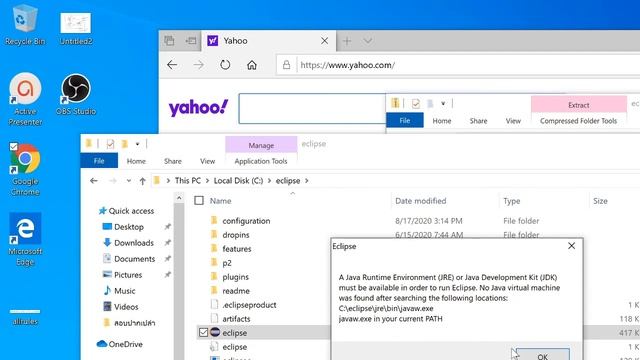This screenshot has width=640, height=360.
Task: Click the lock icon in address bar
Action: pyautogui.click(x=287, y=65)
